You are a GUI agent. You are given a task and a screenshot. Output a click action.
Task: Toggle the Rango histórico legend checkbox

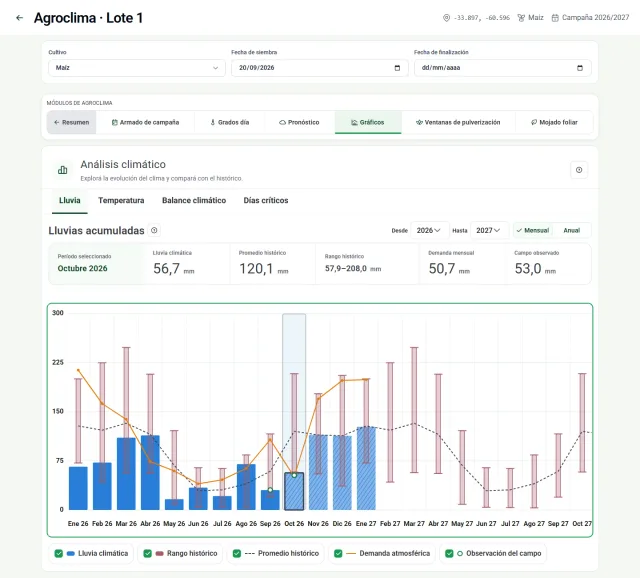pyautogui.click(x=148, y=554)
